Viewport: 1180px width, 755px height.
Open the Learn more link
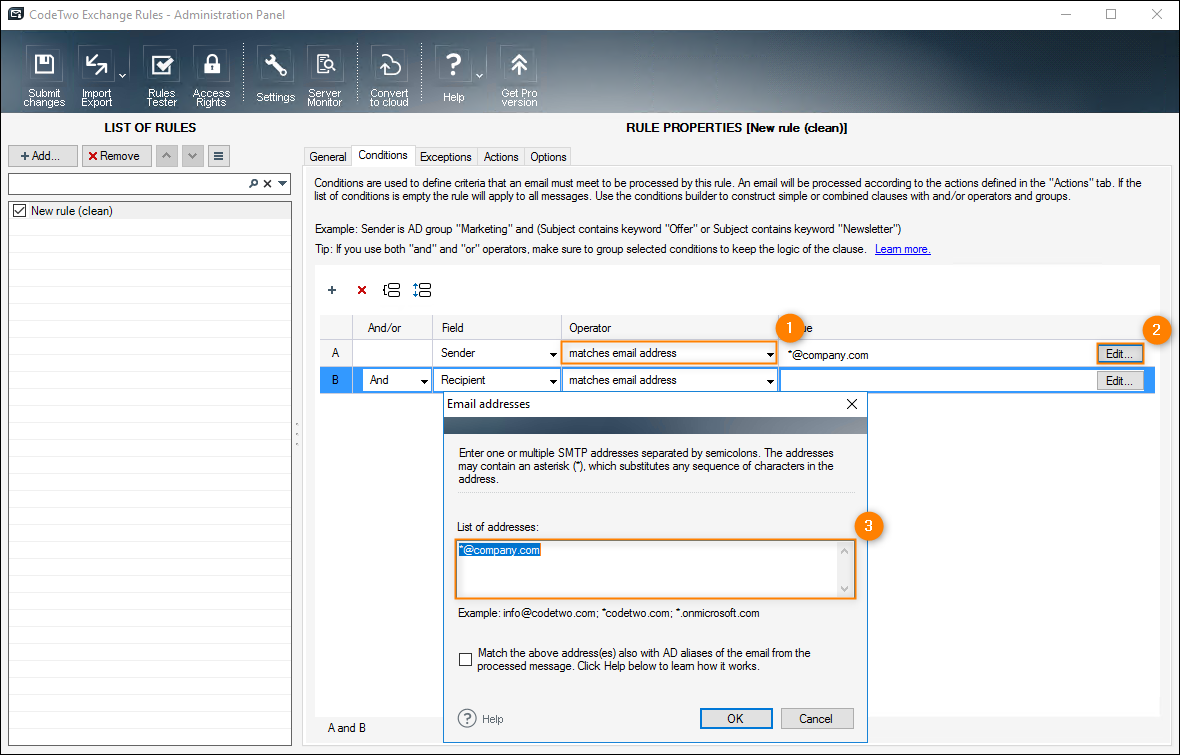coord(902,249)
